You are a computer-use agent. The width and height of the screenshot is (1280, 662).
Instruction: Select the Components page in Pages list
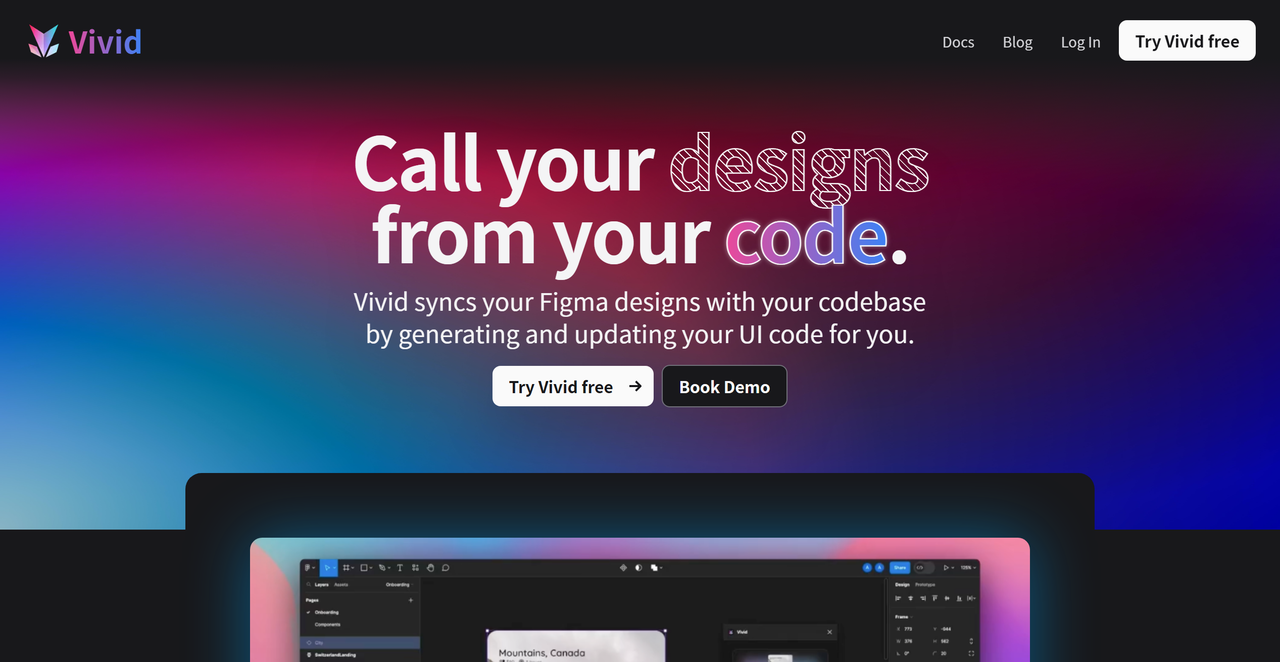pyautogui.click(x=327, y=624)
